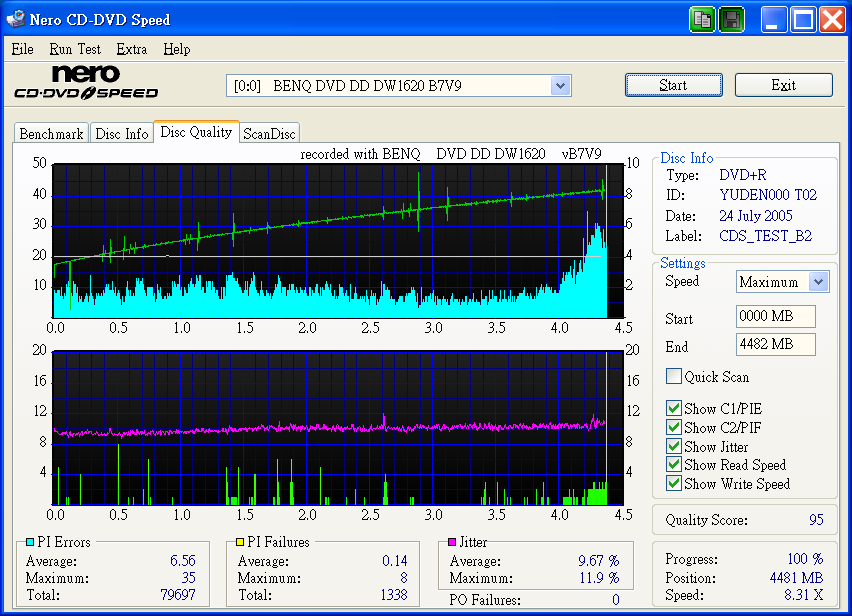
Task: Click the magenta Jitter legend swatch
Action: click(x=452, y=542)
